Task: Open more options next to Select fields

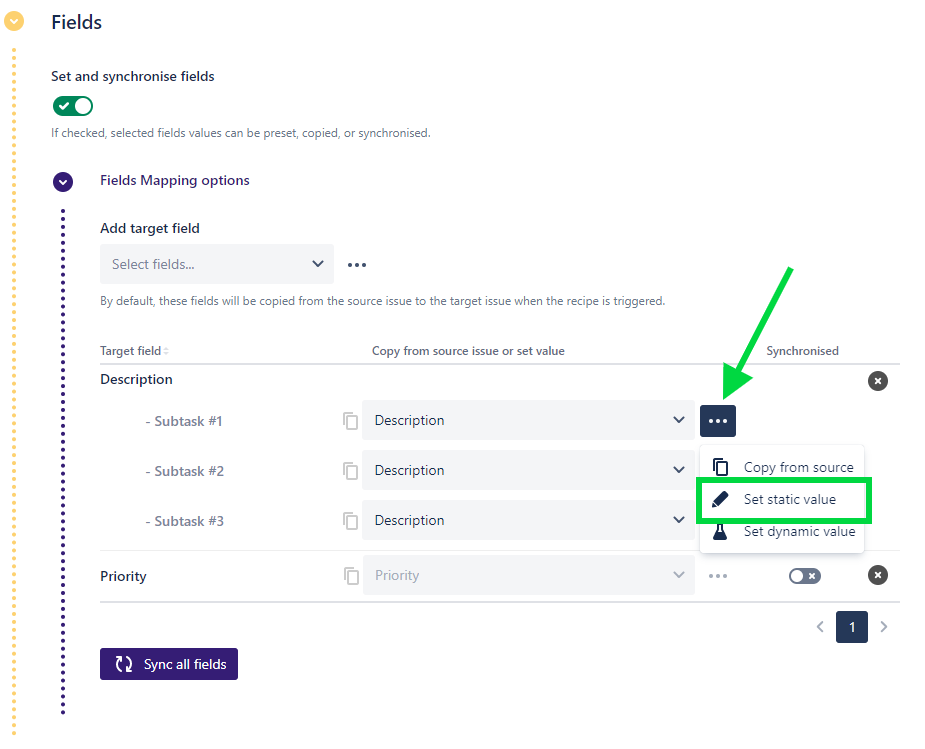Action: (x=357, y=265)
